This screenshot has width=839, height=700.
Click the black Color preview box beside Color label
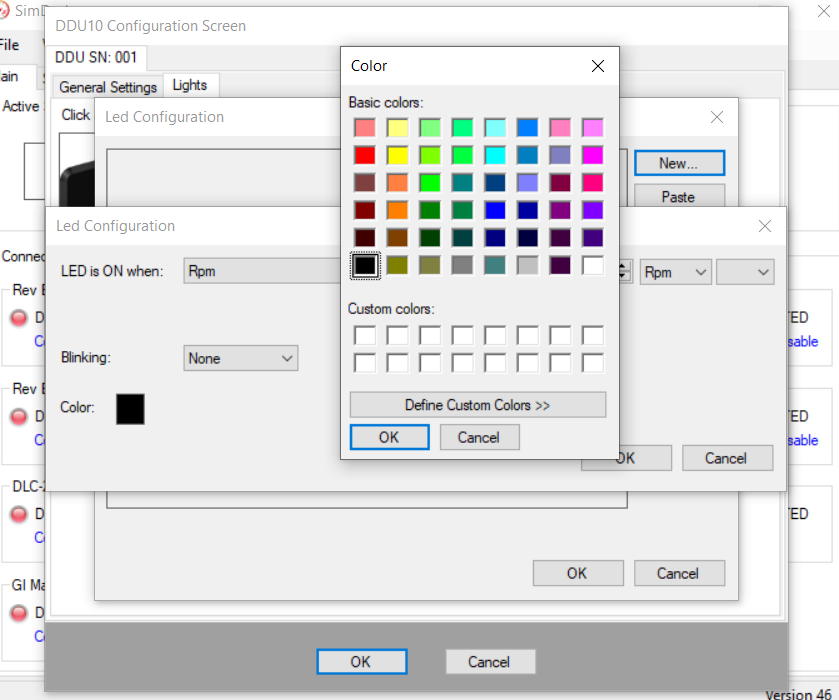130,408
